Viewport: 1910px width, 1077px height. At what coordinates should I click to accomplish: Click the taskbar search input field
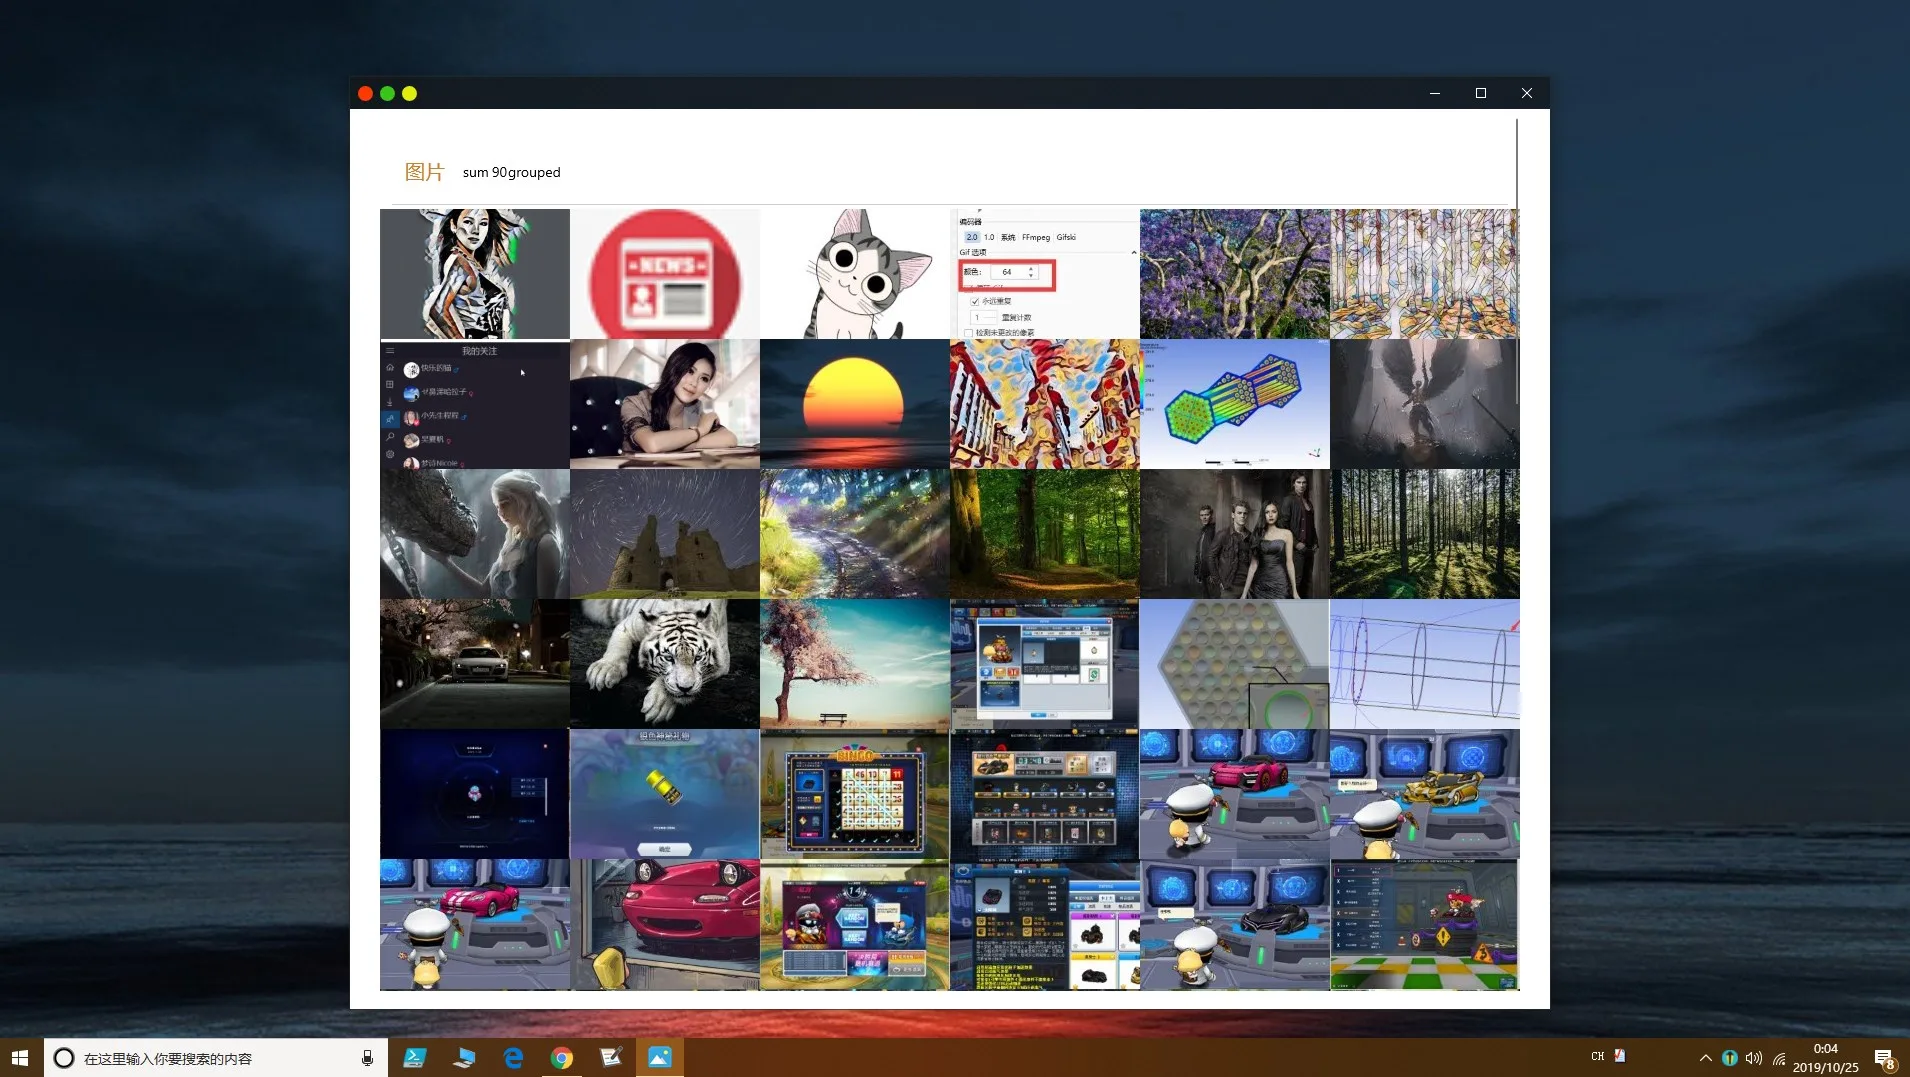(x=215, y=1058)
